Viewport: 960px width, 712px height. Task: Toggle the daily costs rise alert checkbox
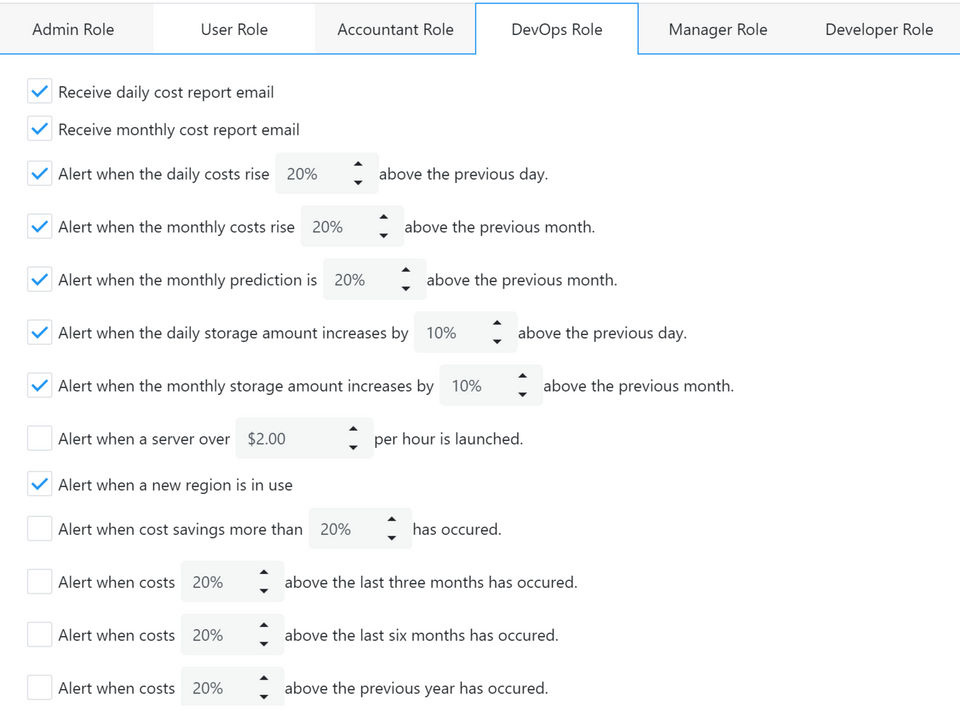point(39,174)
